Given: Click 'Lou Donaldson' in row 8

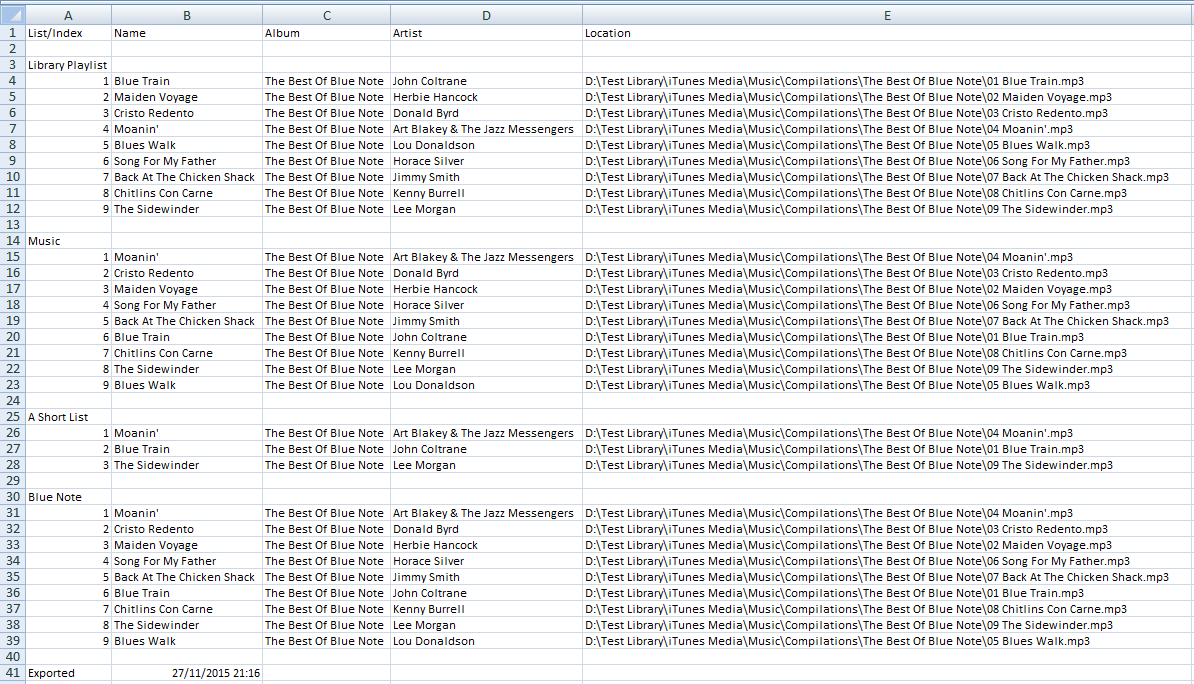Looking at the screenshot, I should point(487,145).
